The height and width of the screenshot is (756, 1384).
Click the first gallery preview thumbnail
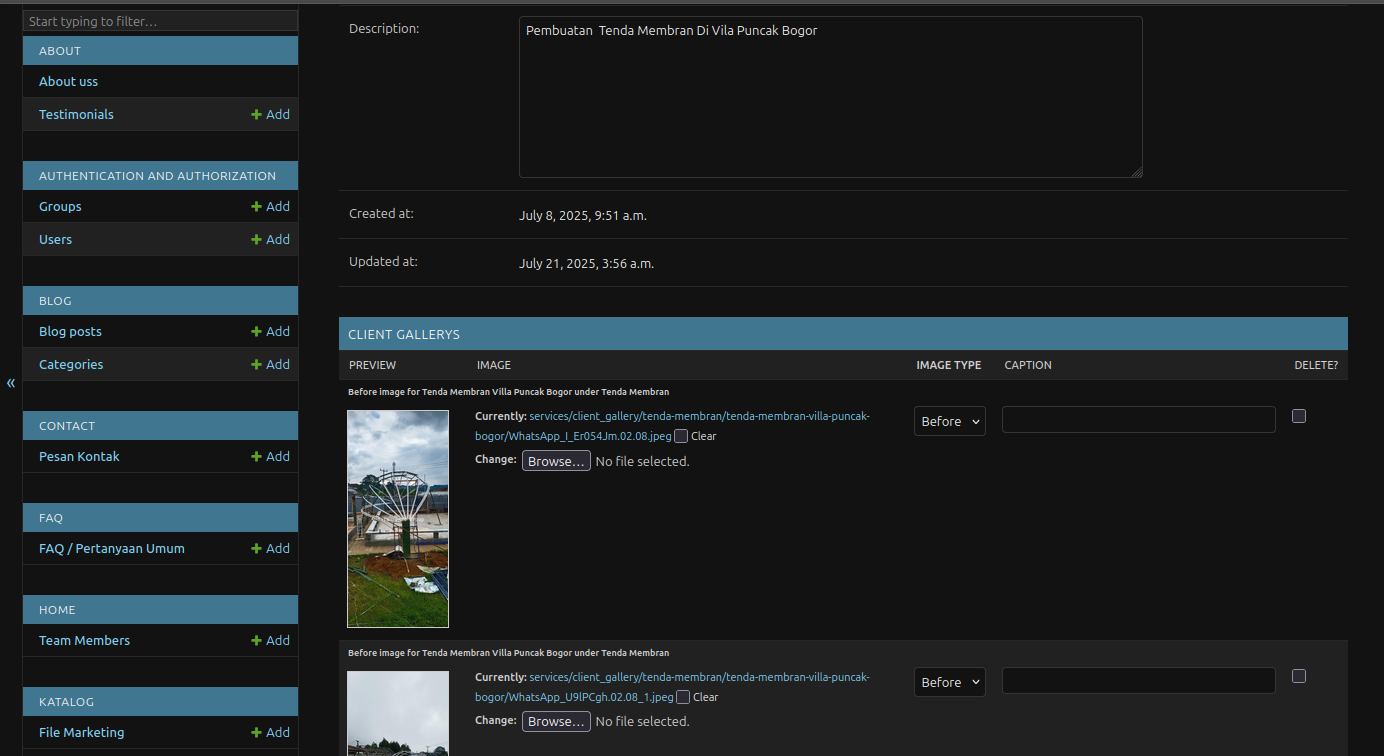pos(398,518)
